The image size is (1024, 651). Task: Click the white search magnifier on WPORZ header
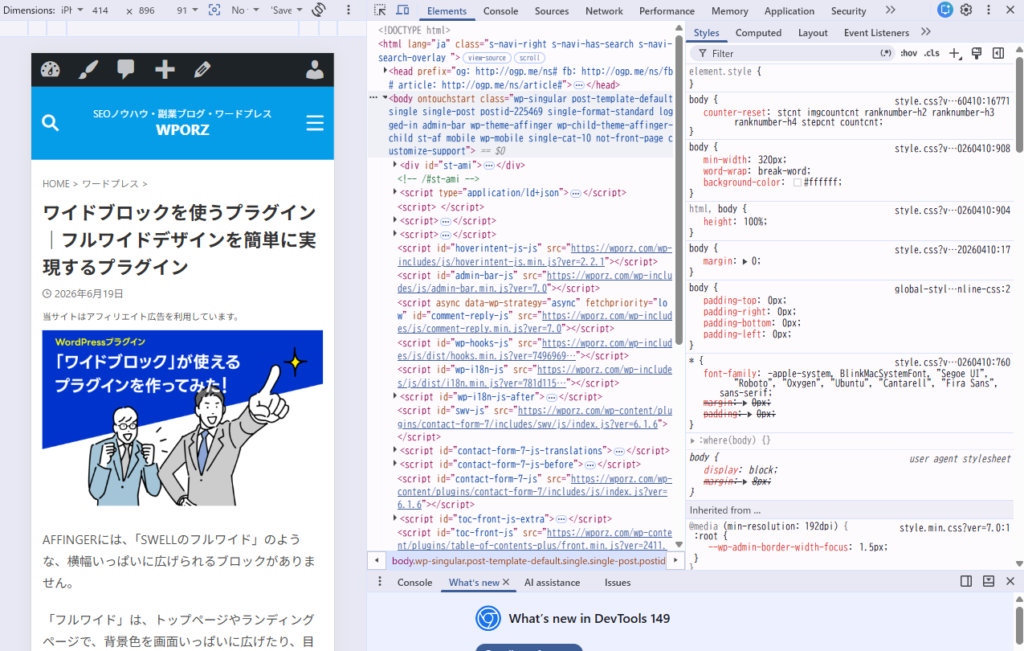tap(50, 123)
